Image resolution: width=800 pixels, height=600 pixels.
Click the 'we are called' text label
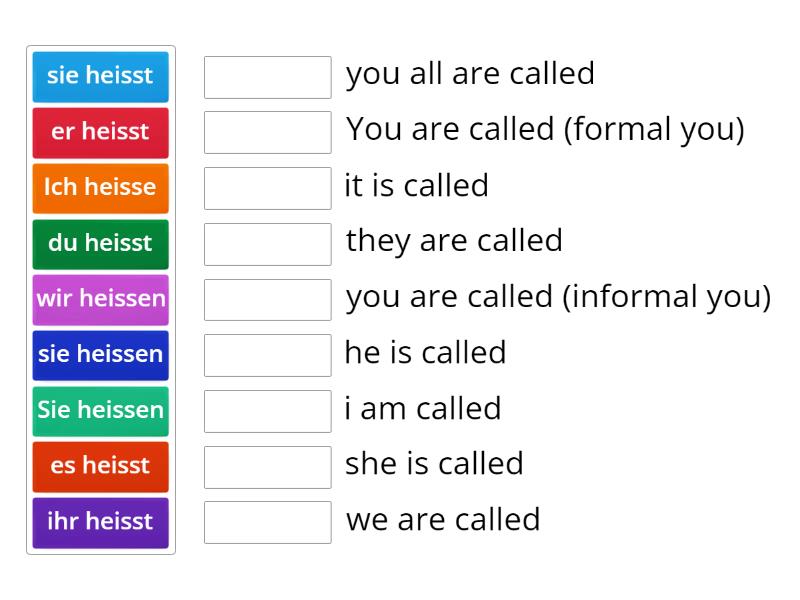pos(442,520)
